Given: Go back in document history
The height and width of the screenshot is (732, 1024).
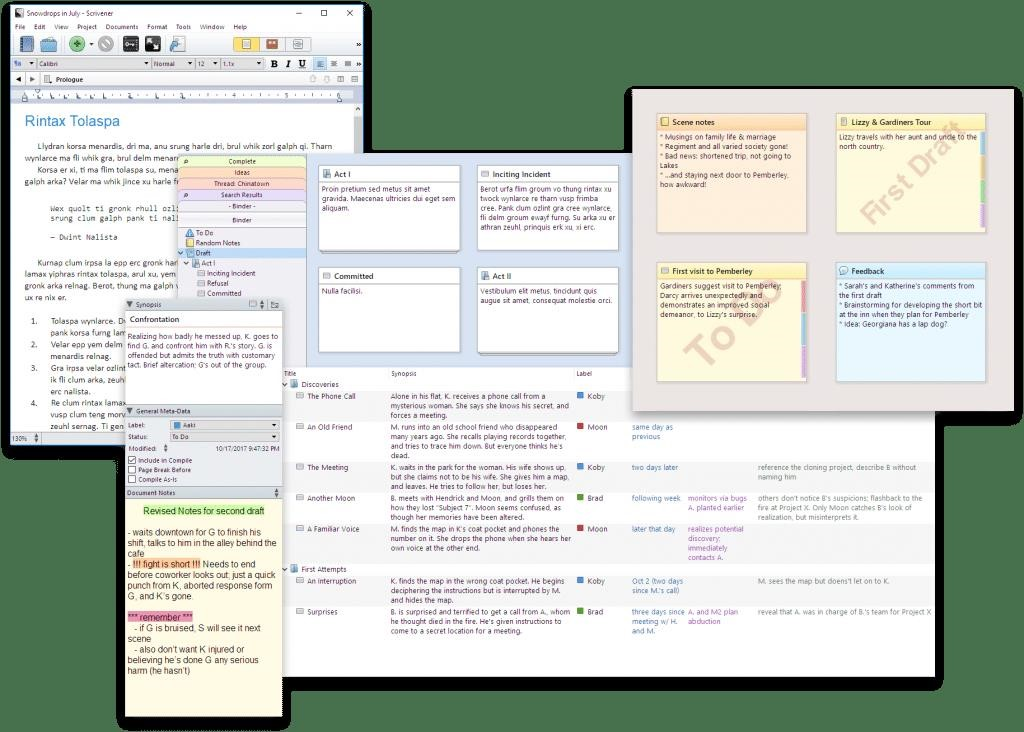Looking at the screenshot, I should coord(18,79).
